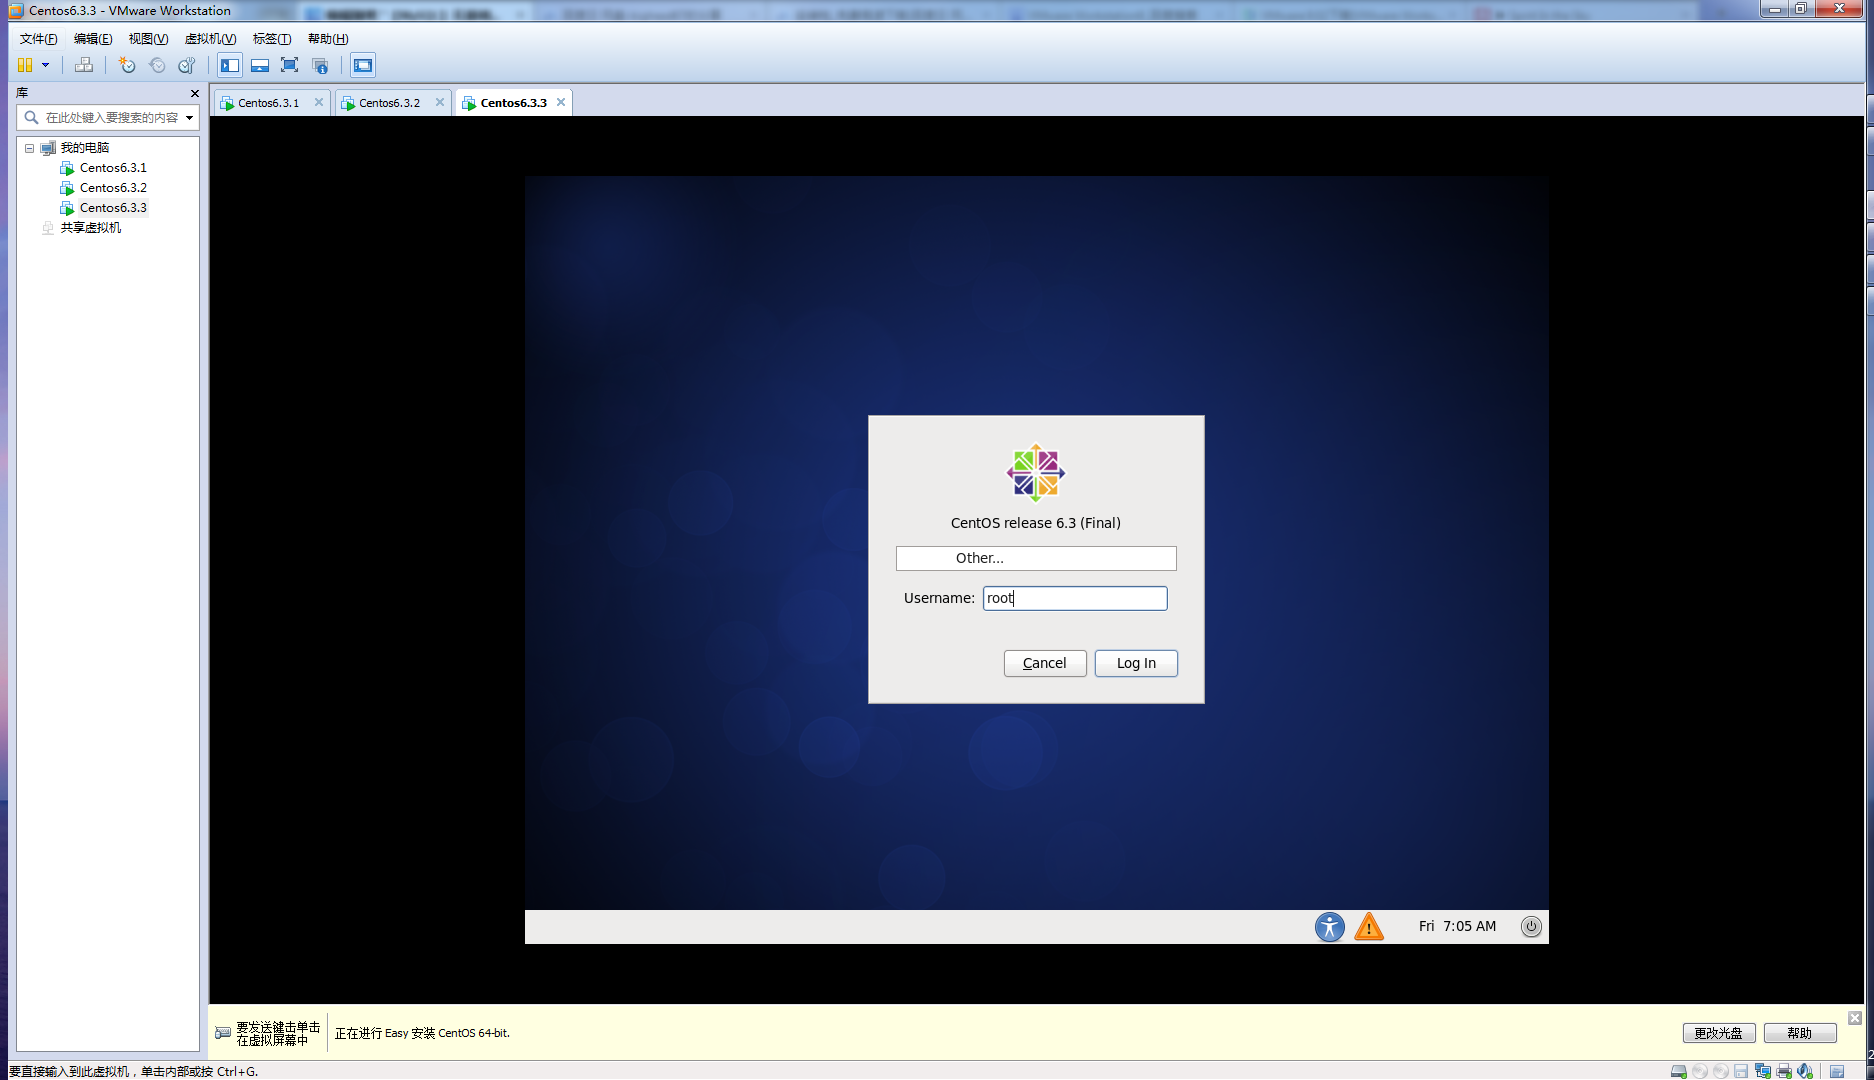
Task: Click the 要发送键击 hint text
Action: (278, 1034)
